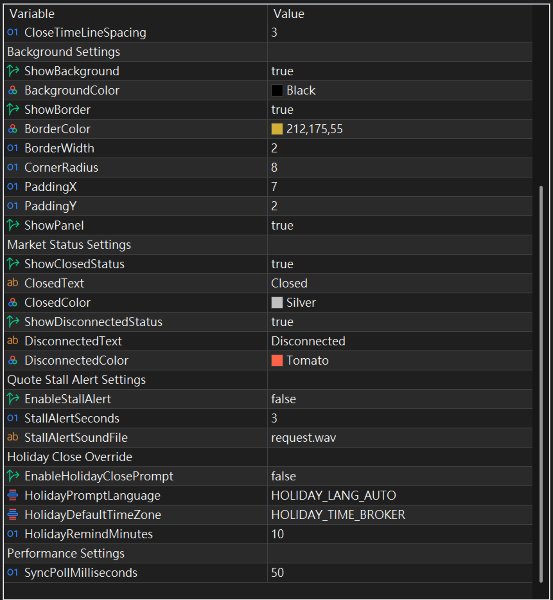Viewport: 553px width, 600px height.
Task: Click the integer icon beside CornerRadius
Action: coord(13,167)
